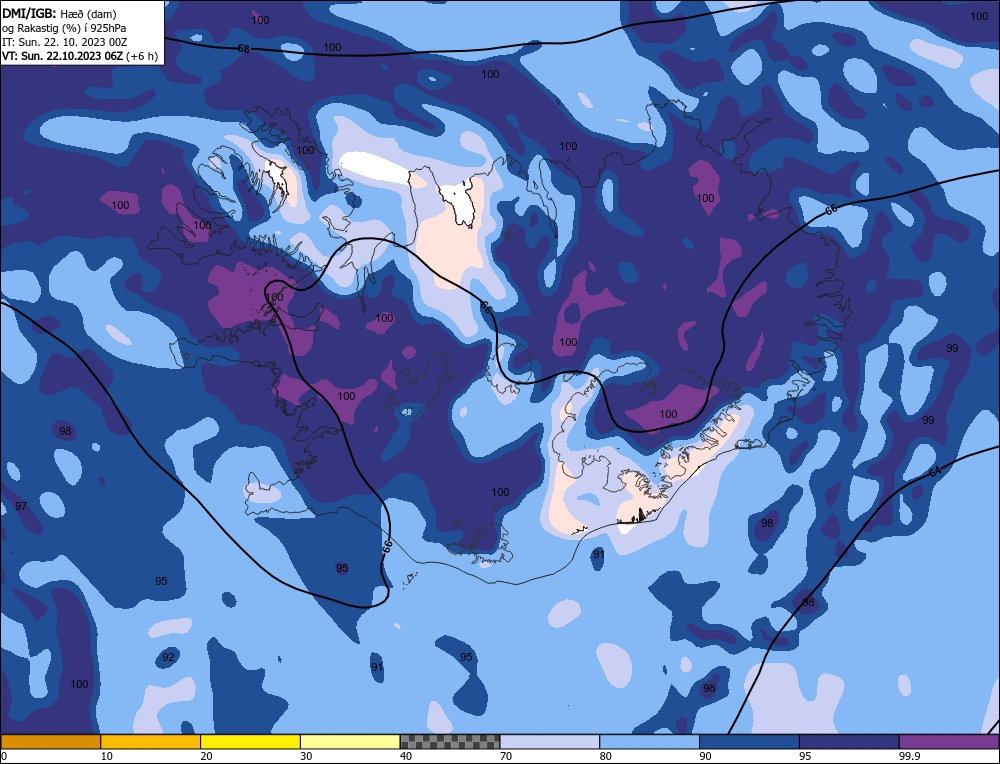
Task: Click the grey checkered 40–70 legend swatch
Action: pyautogui.click(x=450, y=742)
